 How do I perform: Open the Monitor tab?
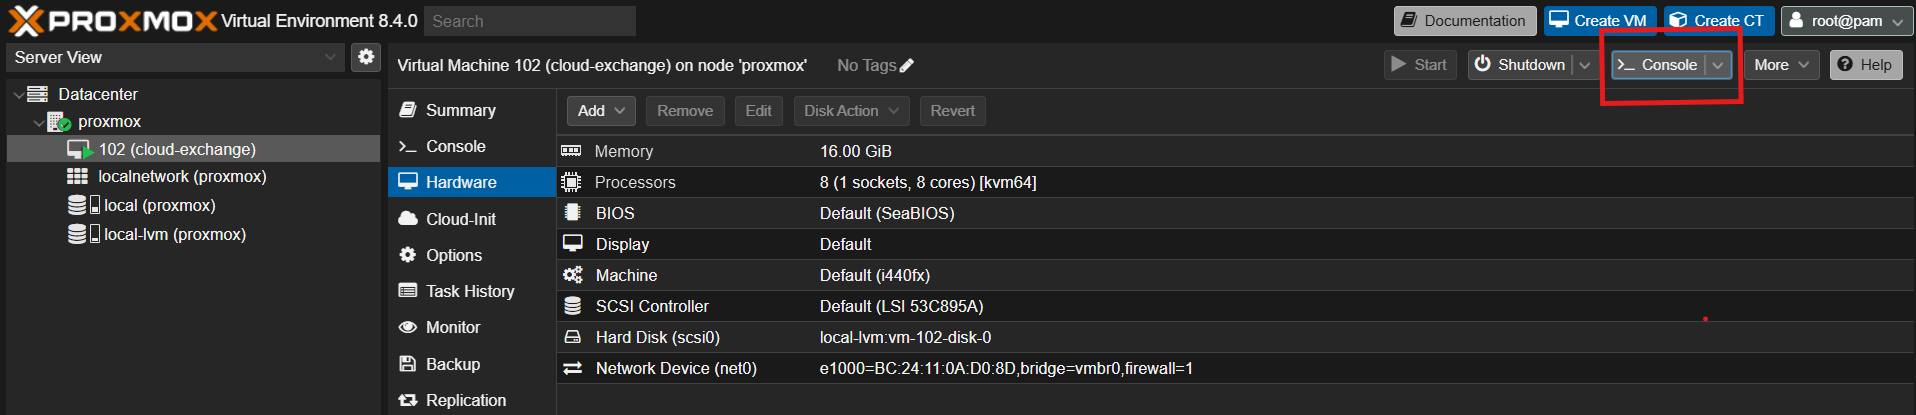pos(471,327)
